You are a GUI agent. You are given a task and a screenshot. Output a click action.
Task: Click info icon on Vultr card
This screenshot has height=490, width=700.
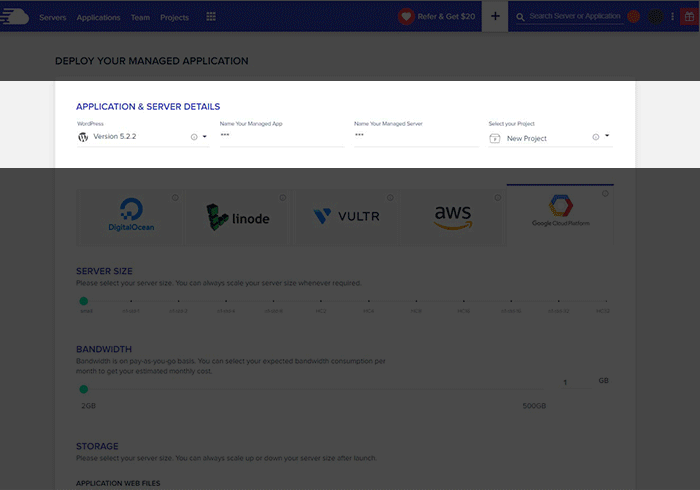pyautogui.click(x=390, y=197)
